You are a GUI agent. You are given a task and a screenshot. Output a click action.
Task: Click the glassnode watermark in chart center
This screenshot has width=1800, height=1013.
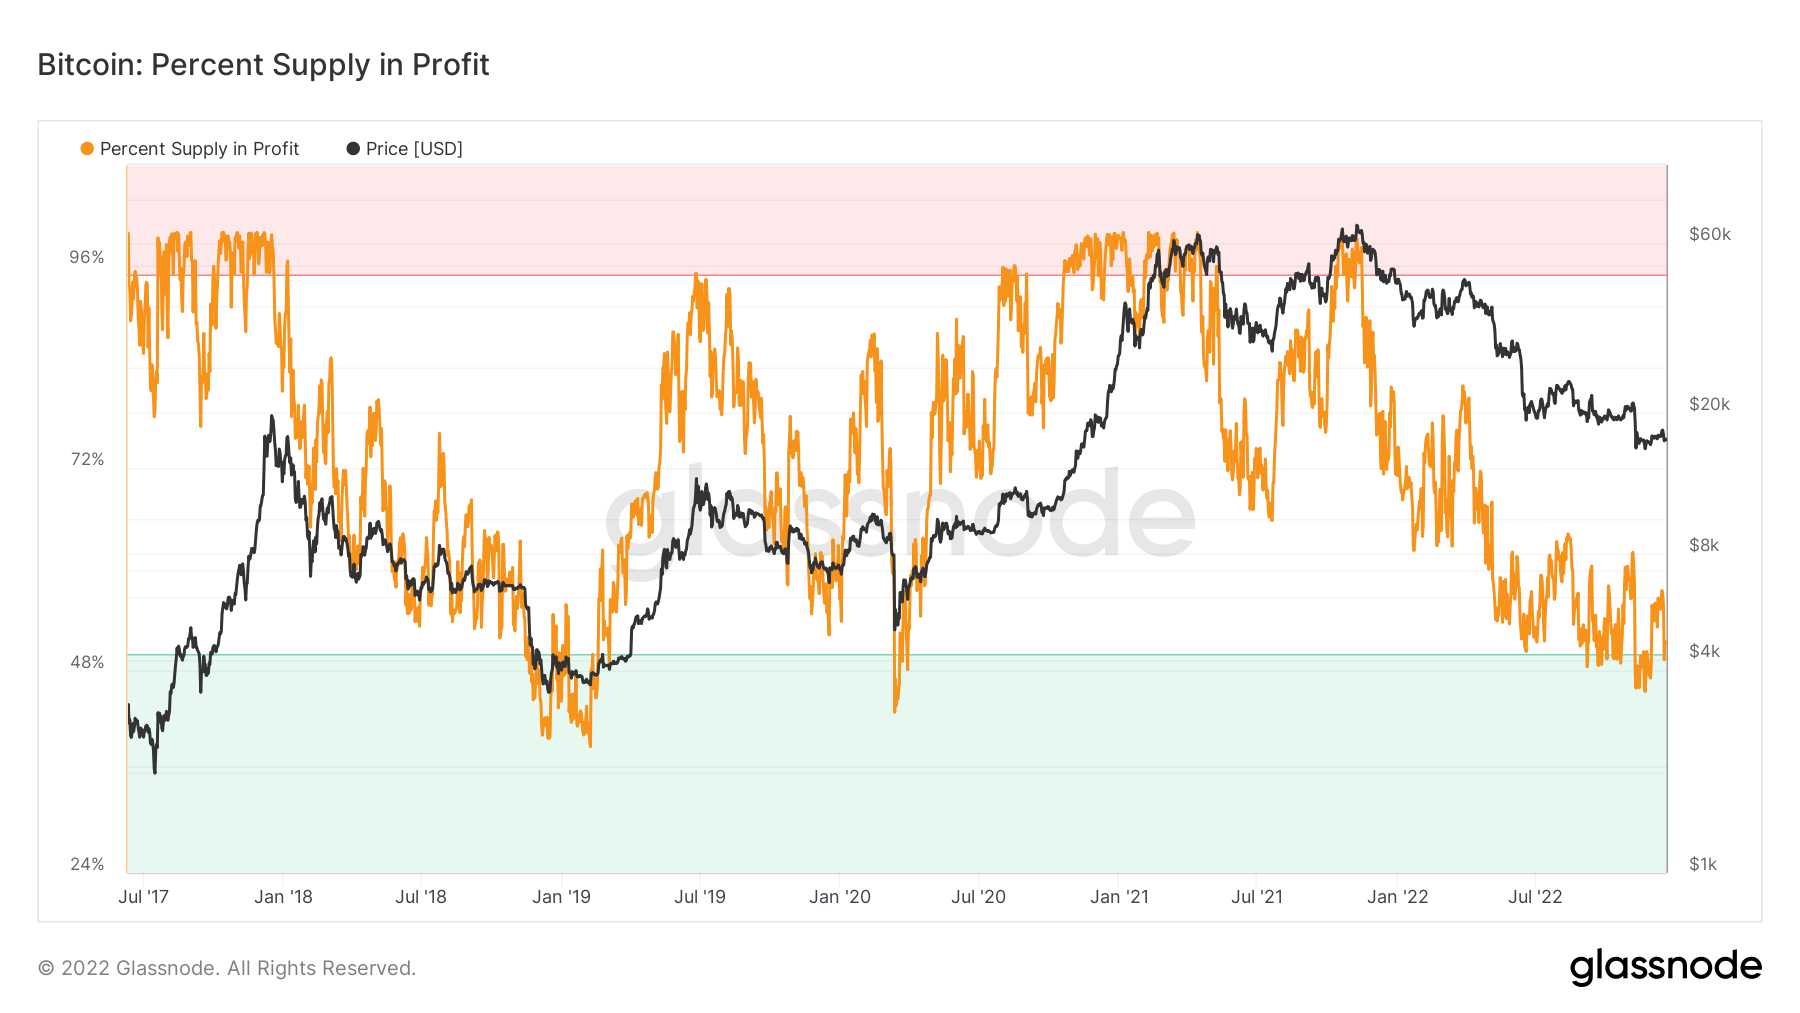pyautogui.click(x=900, y=515)
